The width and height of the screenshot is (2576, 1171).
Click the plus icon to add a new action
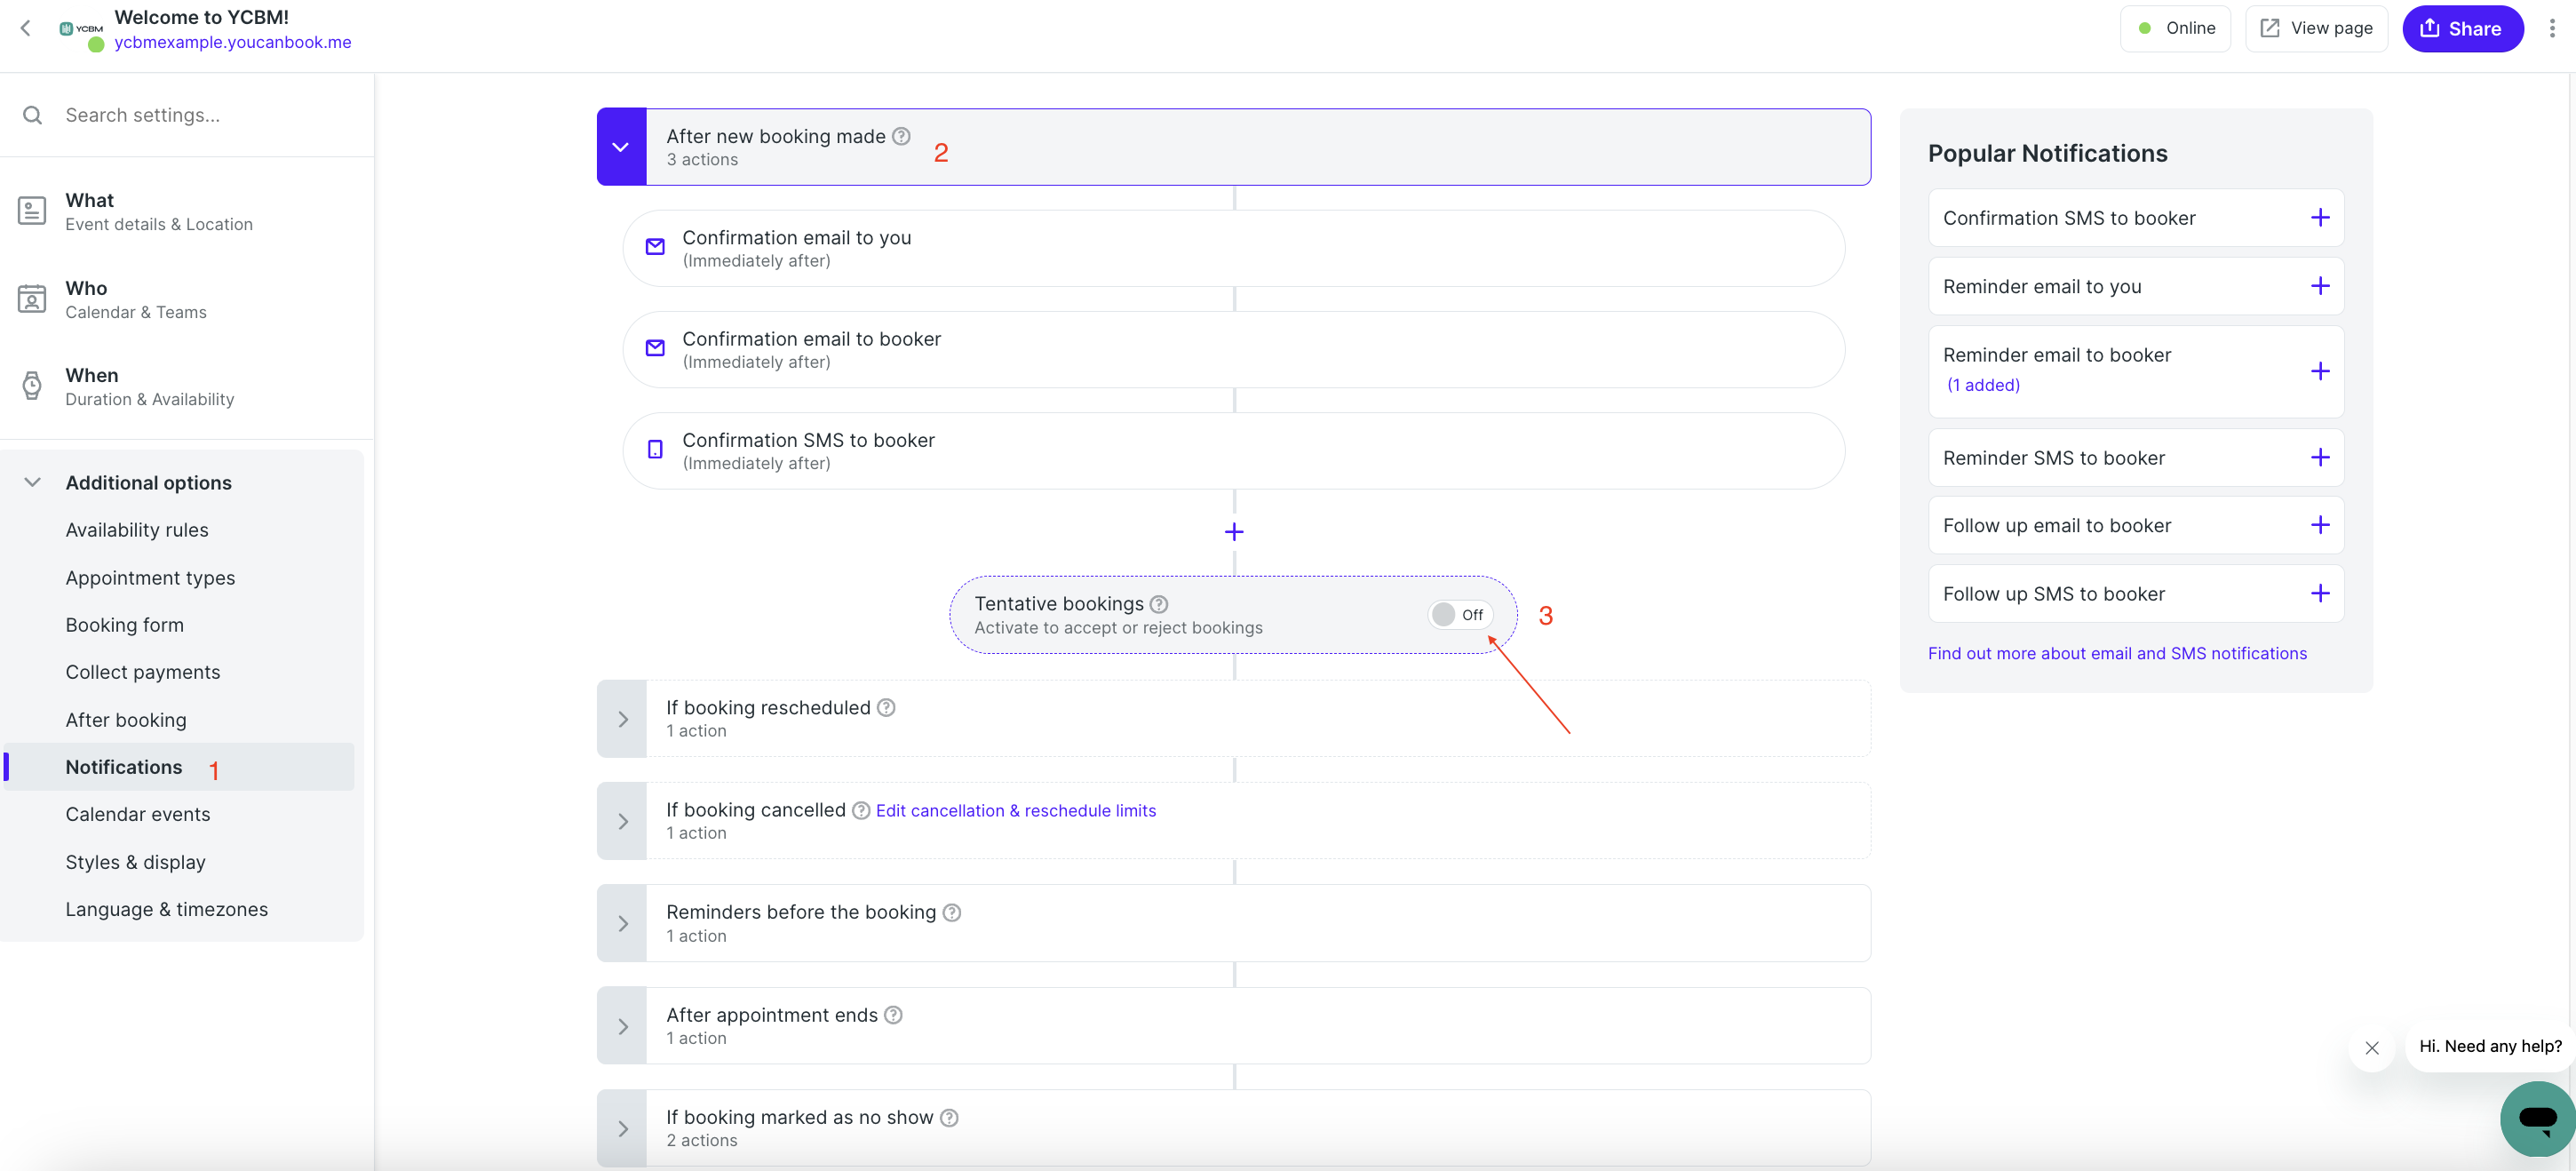coord(1233,531)
